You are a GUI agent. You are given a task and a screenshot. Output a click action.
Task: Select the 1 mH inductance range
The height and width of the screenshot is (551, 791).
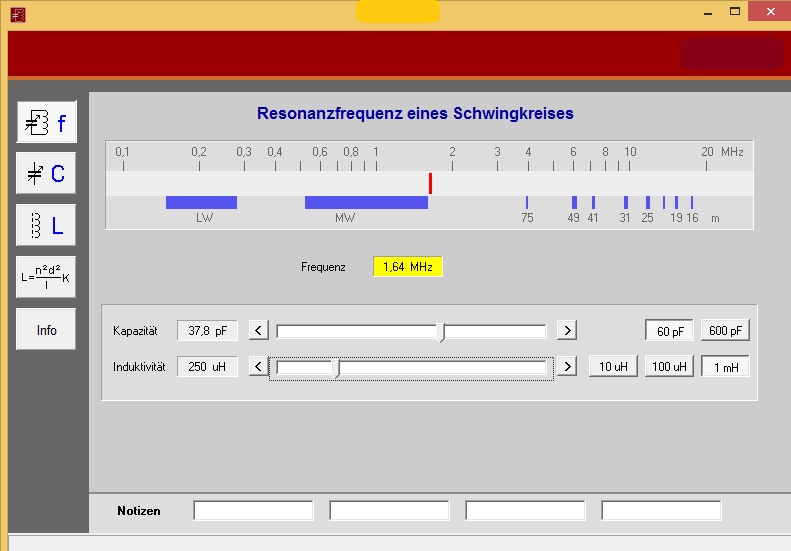725,367
